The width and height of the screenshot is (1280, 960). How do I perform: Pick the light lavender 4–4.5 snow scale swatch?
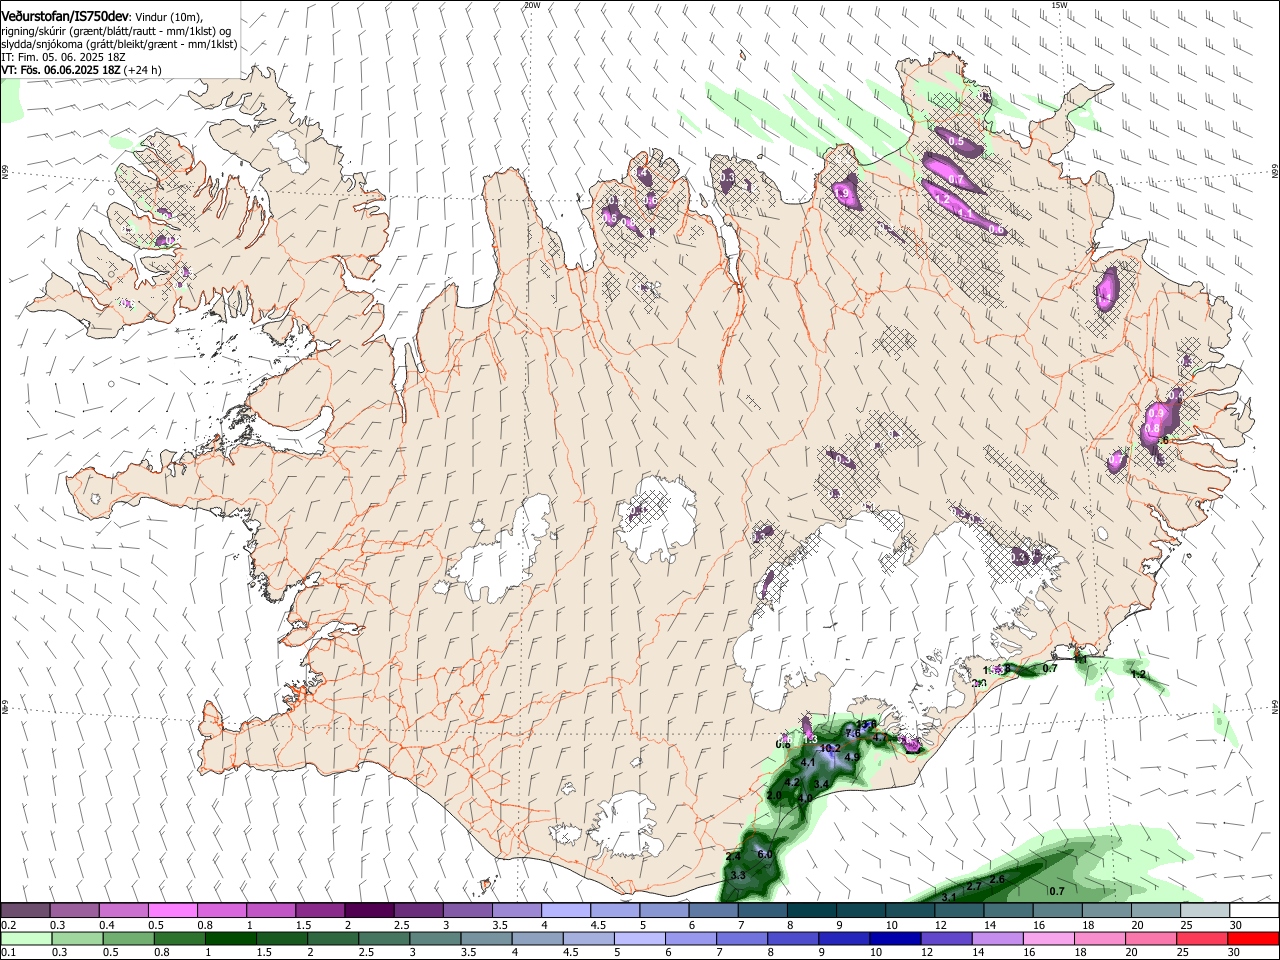[x=566, y=911]
